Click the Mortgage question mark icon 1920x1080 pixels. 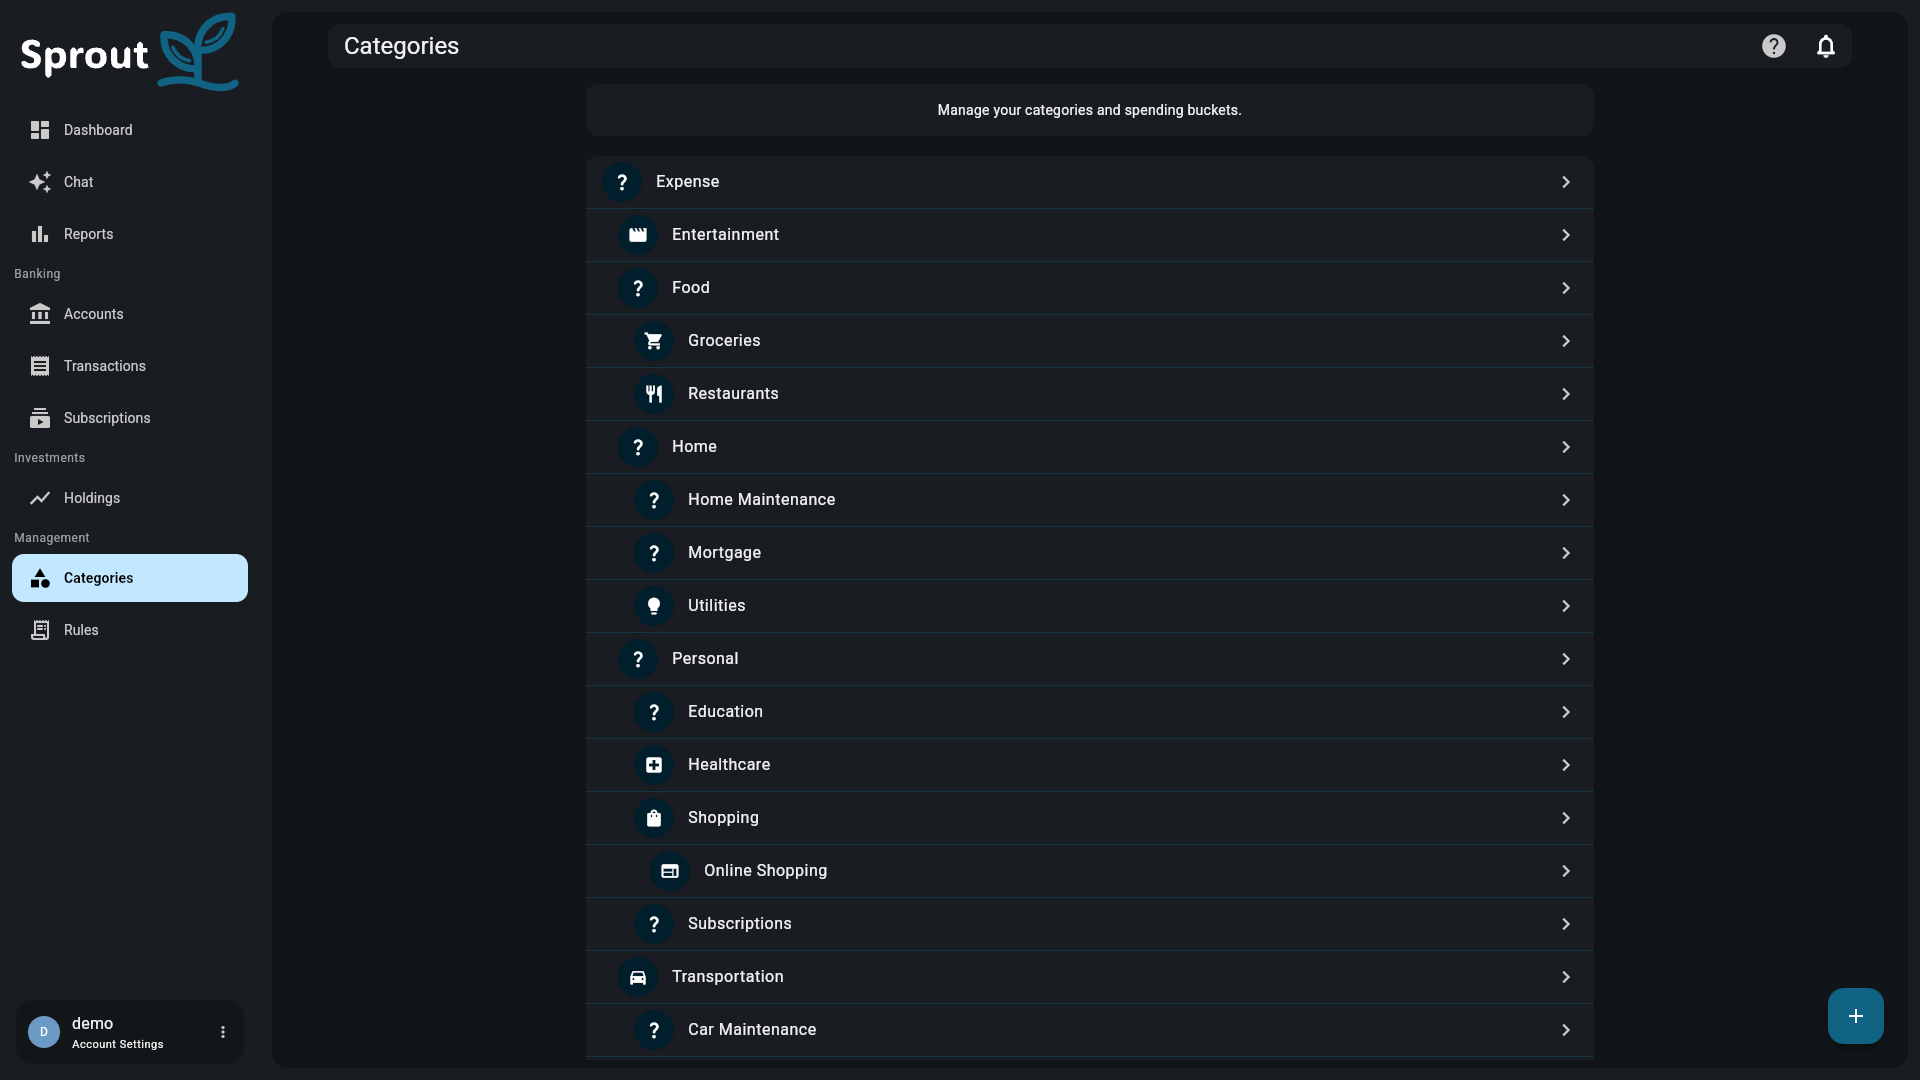click(x=654, y=553)
